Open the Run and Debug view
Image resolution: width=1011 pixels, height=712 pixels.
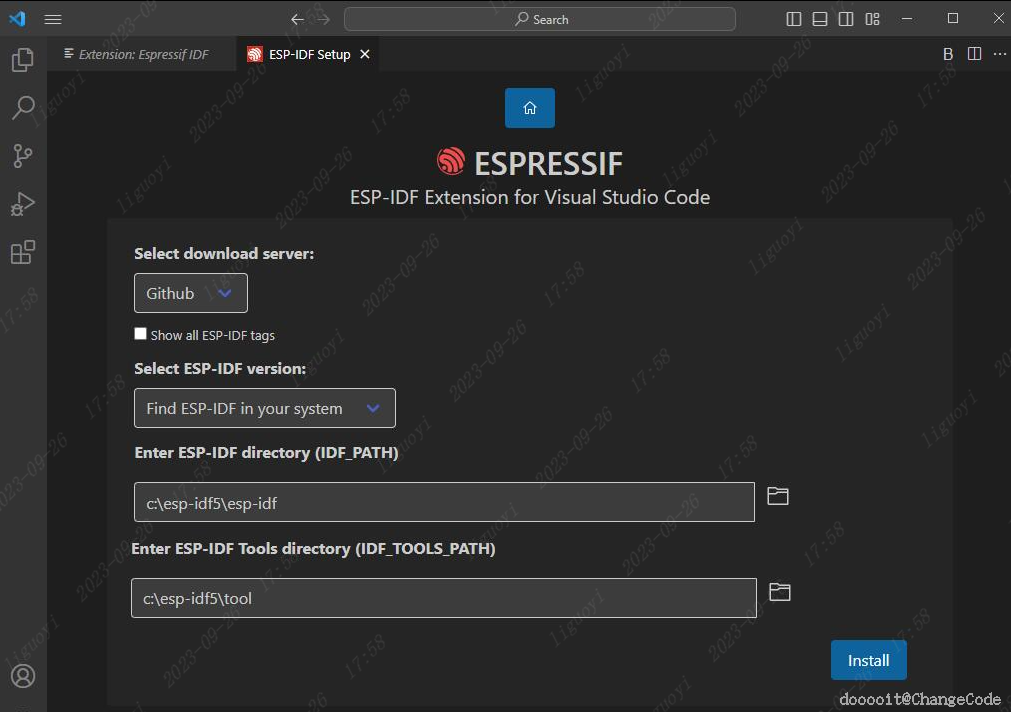click(23, 204)
